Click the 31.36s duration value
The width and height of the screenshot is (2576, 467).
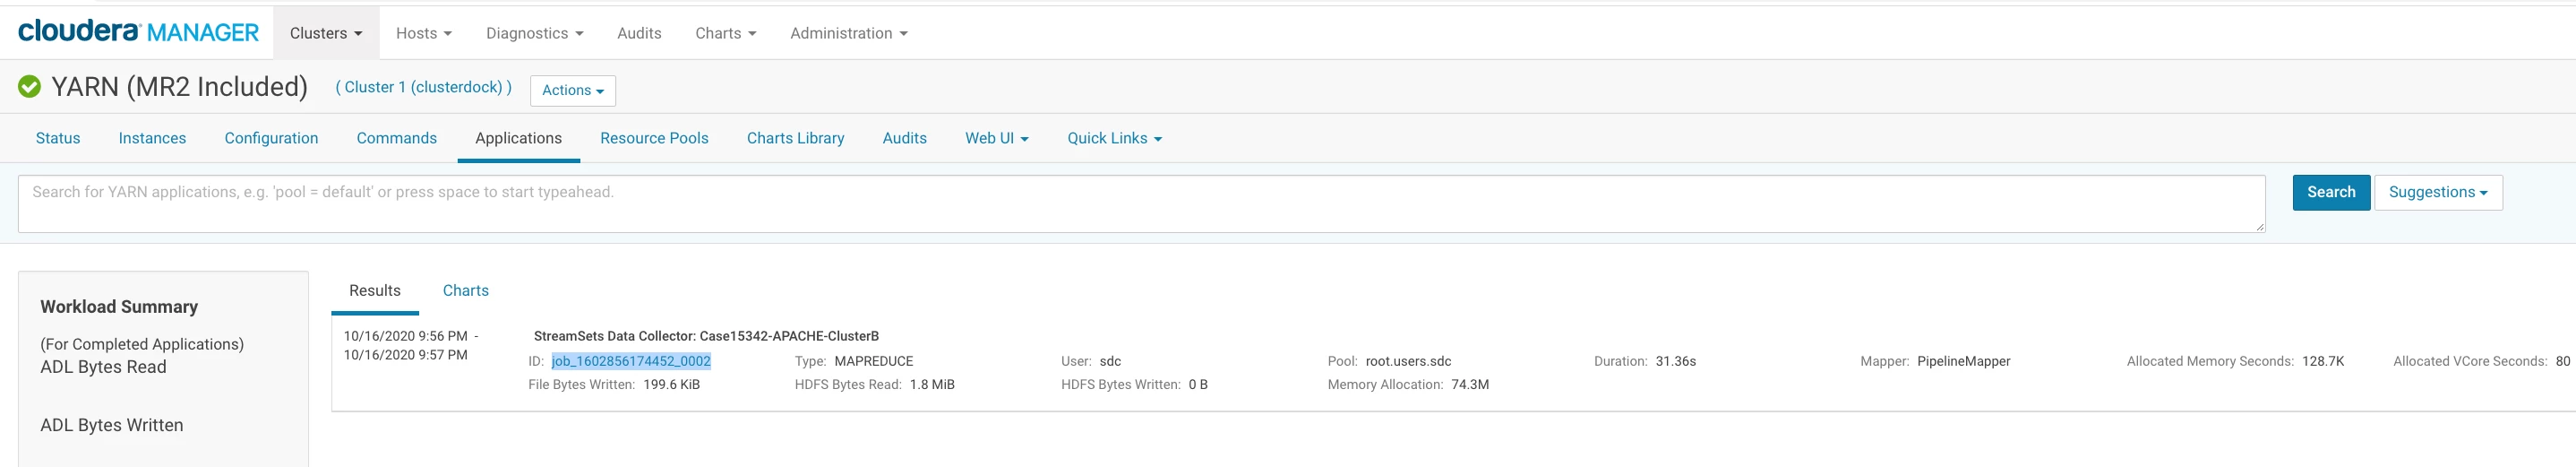coord(1676,361)
